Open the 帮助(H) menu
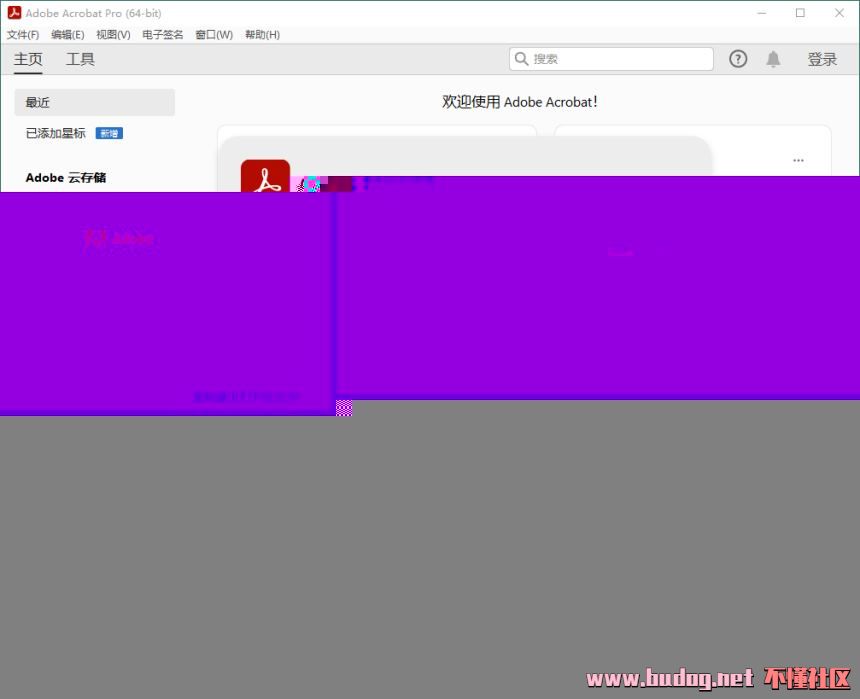 click(x=262, y=35)
